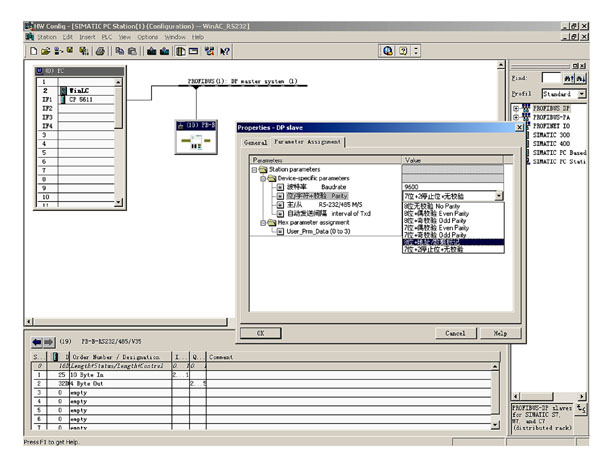Click the Configure Network toolbar icon
The height and width of the screenshot is (472, 611).
point(209,51)
